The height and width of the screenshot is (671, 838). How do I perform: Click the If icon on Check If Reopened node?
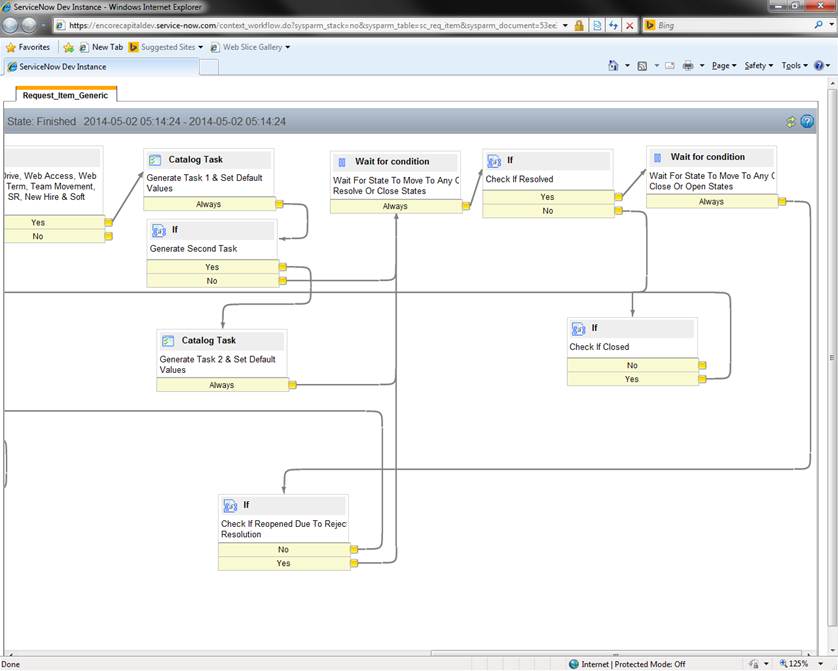point(229,505)
